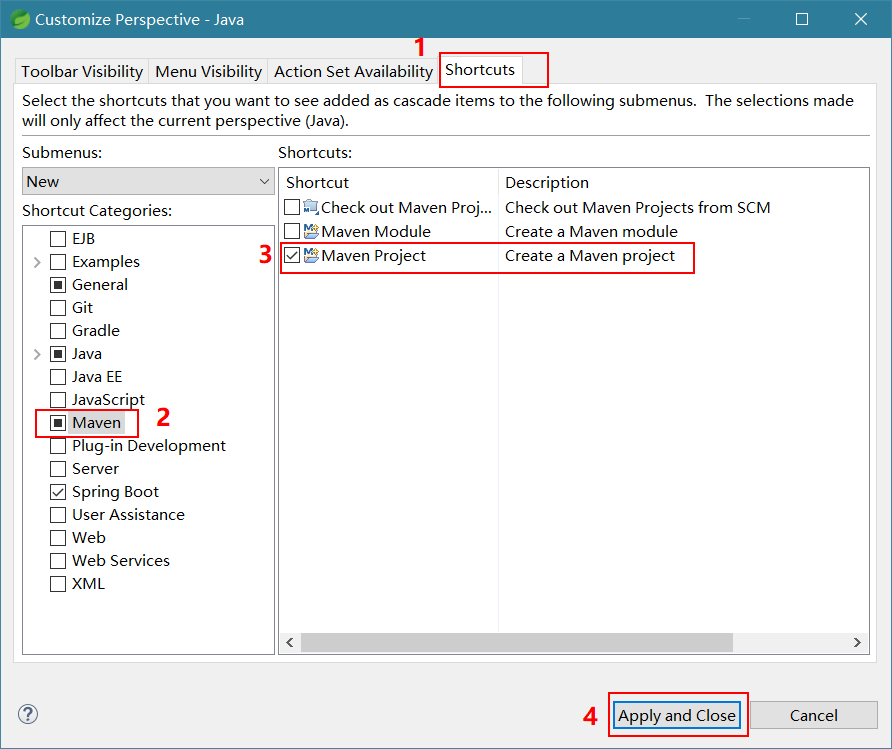Expand the Java tree node

tap(37, 354)
